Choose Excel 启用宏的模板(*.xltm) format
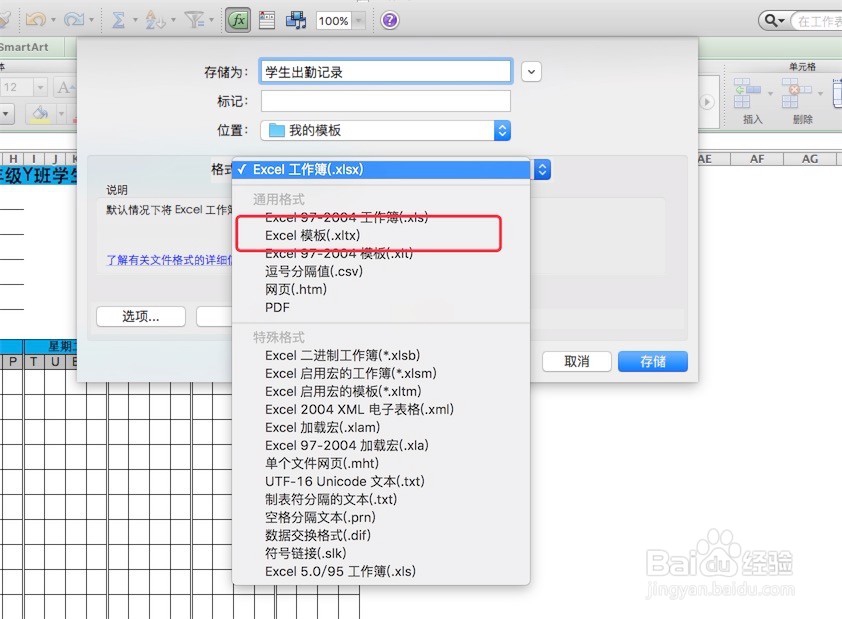This screenshot has height=619, width=842. point(381,391)
